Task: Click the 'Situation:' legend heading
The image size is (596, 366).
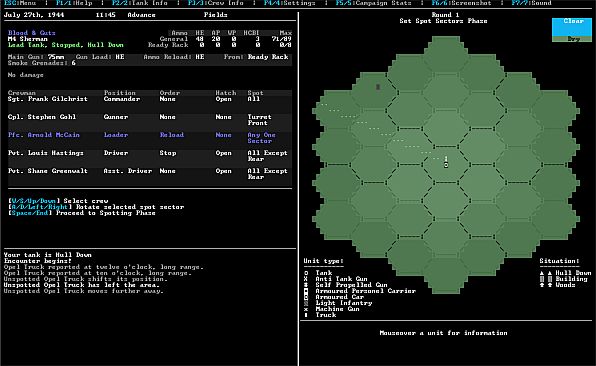Action: 560,261
